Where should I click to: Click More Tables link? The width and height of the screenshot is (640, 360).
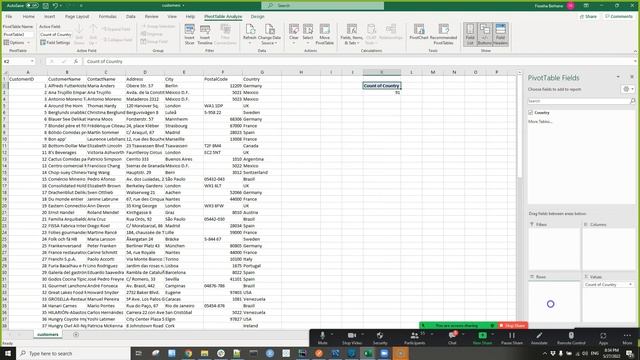[x=540, y=122]
